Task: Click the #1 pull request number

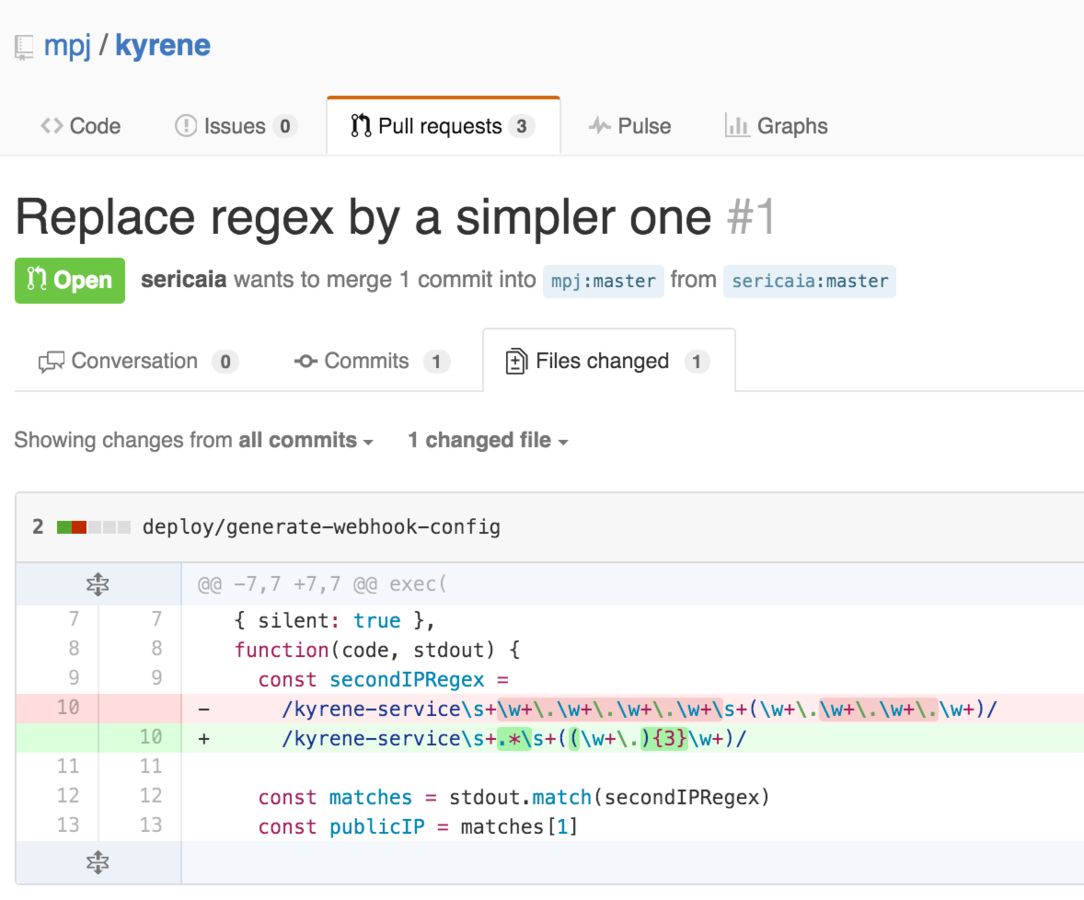Action: (x=751, y=217)
